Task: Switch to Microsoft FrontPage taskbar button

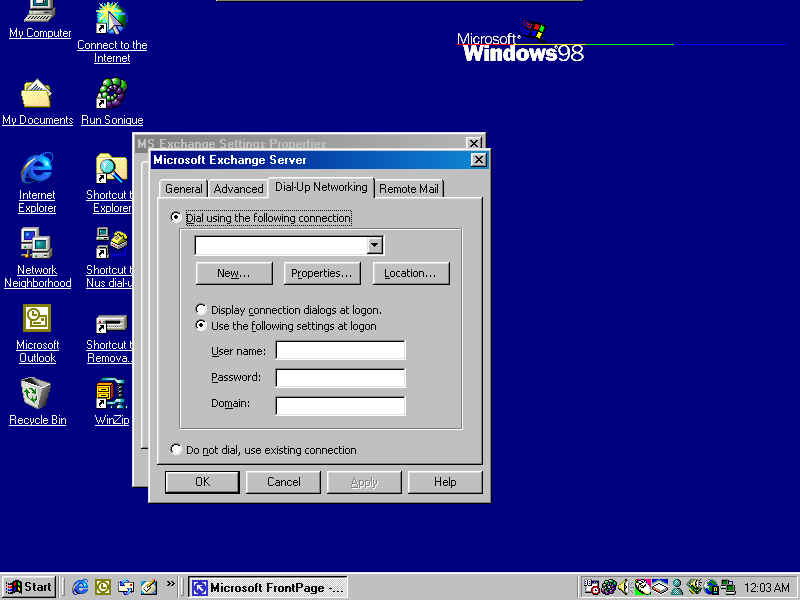Action: click(268, 588)
